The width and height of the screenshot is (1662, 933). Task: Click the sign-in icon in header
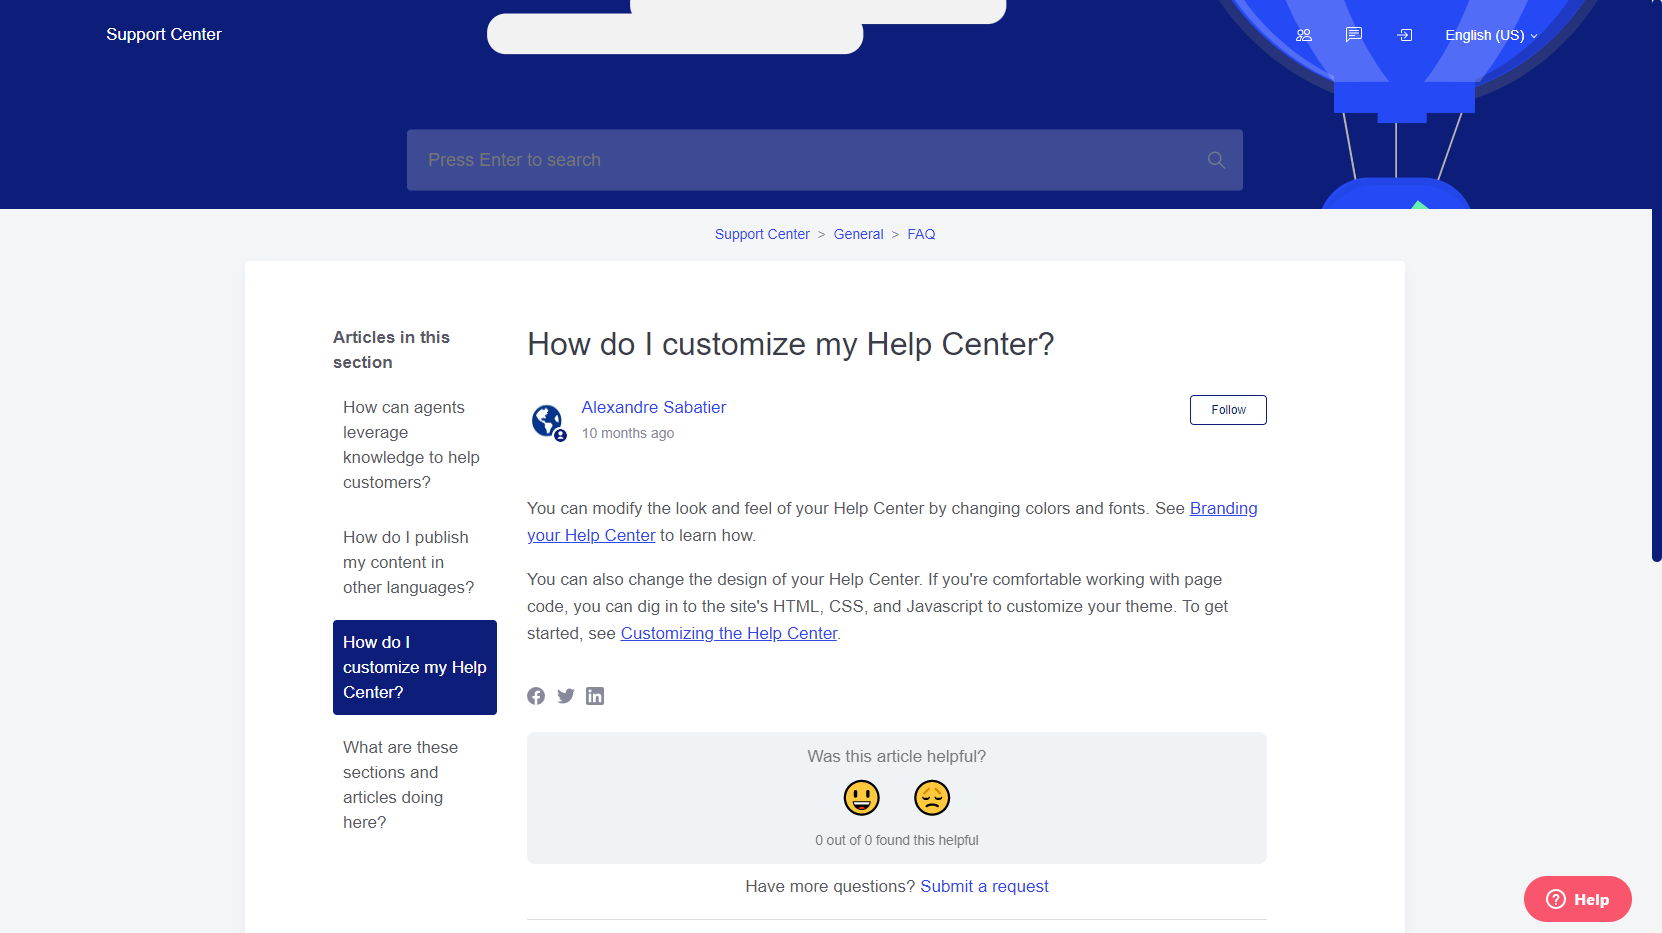pos(1405,35)
